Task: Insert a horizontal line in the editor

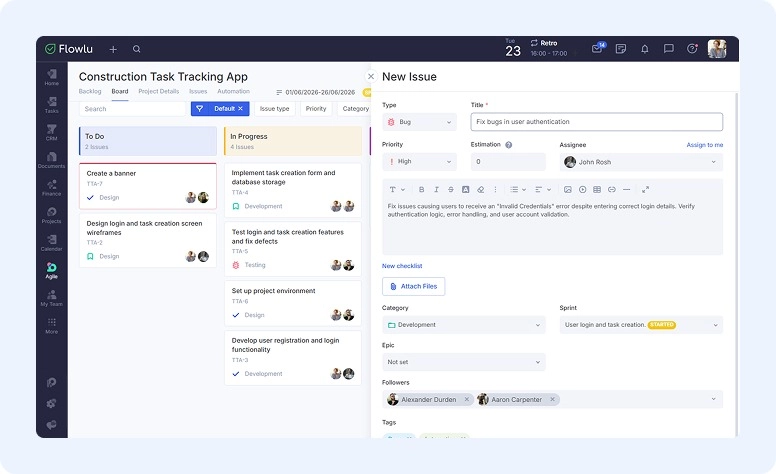Action: (x=627, y=190)
